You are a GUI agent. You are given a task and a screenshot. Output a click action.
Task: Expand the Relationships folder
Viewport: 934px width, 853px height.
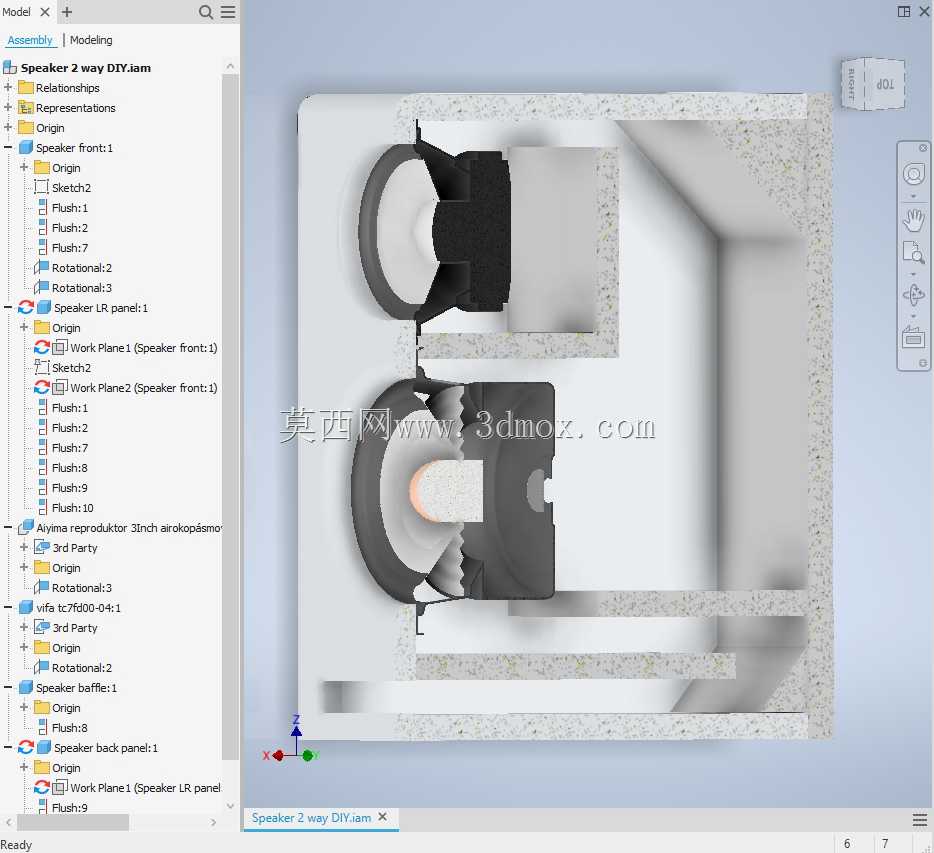pyautogui.click(x=8, y=87)
